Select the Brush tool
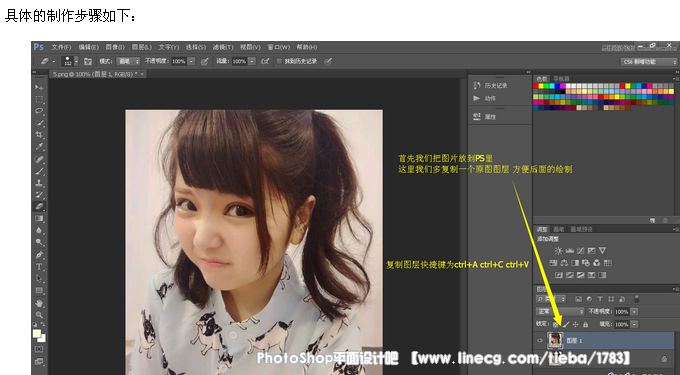The image size is (680, 375). (39, 171)
